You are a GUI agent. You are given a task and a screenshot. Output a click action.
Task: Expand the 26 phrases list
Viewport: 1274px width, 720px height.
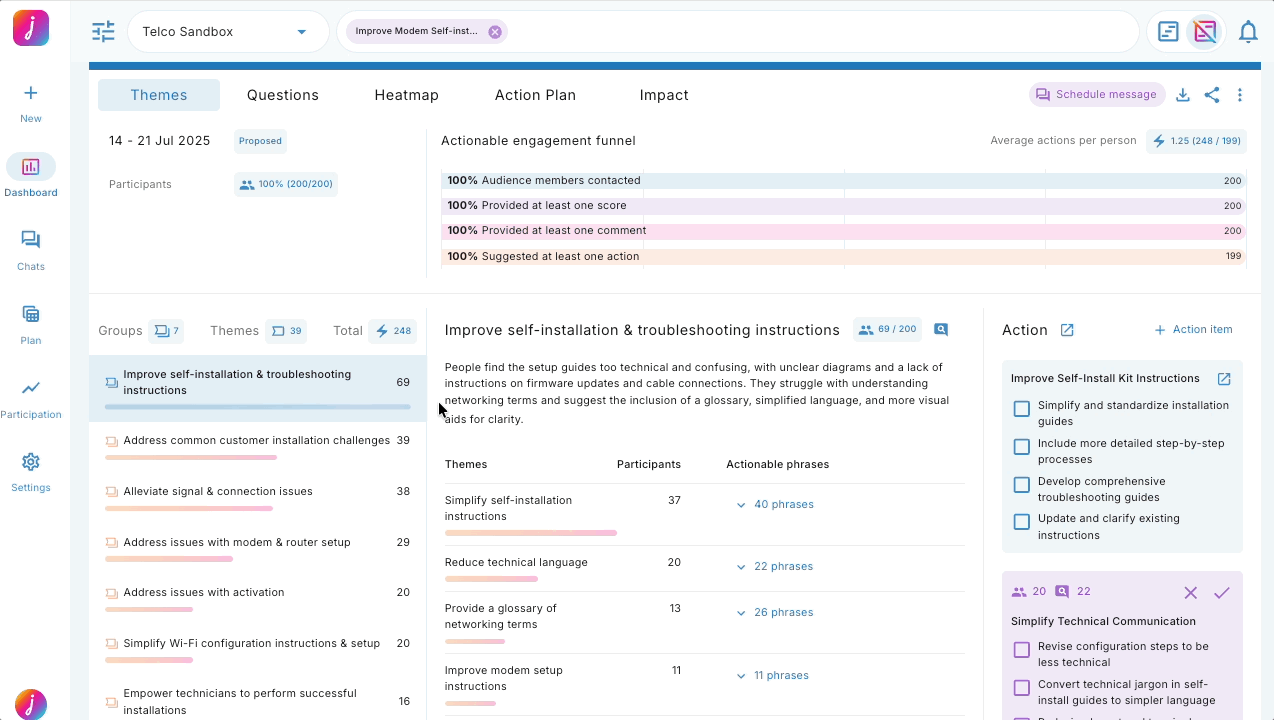click(x=775, y=612)
